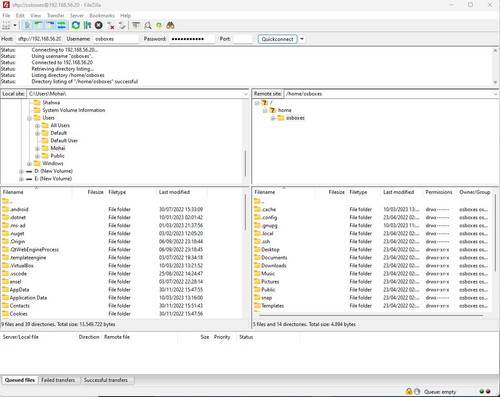500x397 pixels.
Task: Open the Site Manager dropdown arrow
Action: click(15, 25)
